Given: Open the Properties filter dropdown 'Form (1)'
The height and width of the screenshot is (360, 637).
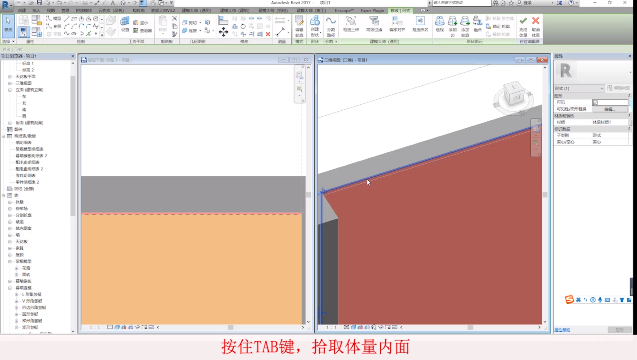Looking at the screenshot, I should click(579, 88).
